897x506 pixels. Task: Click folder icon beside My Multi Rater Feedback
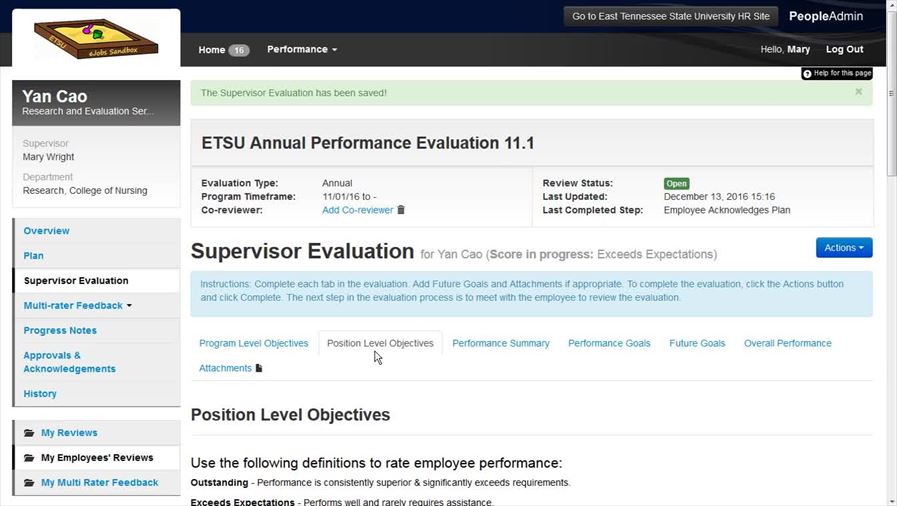[x=29, y=483]
